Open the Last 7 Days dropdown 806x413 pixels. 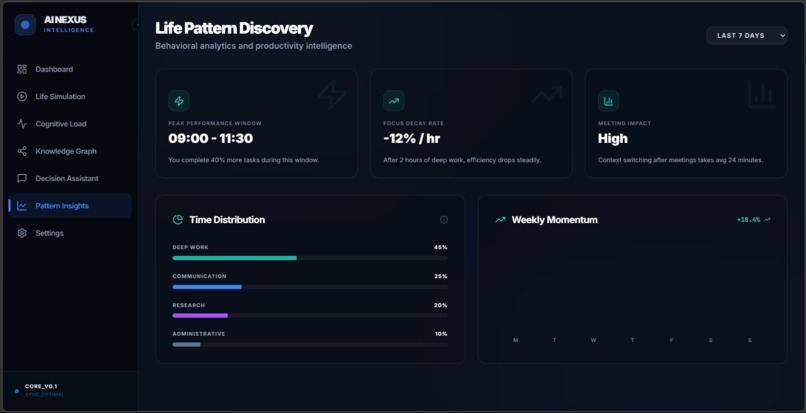(x=747, y=35)
